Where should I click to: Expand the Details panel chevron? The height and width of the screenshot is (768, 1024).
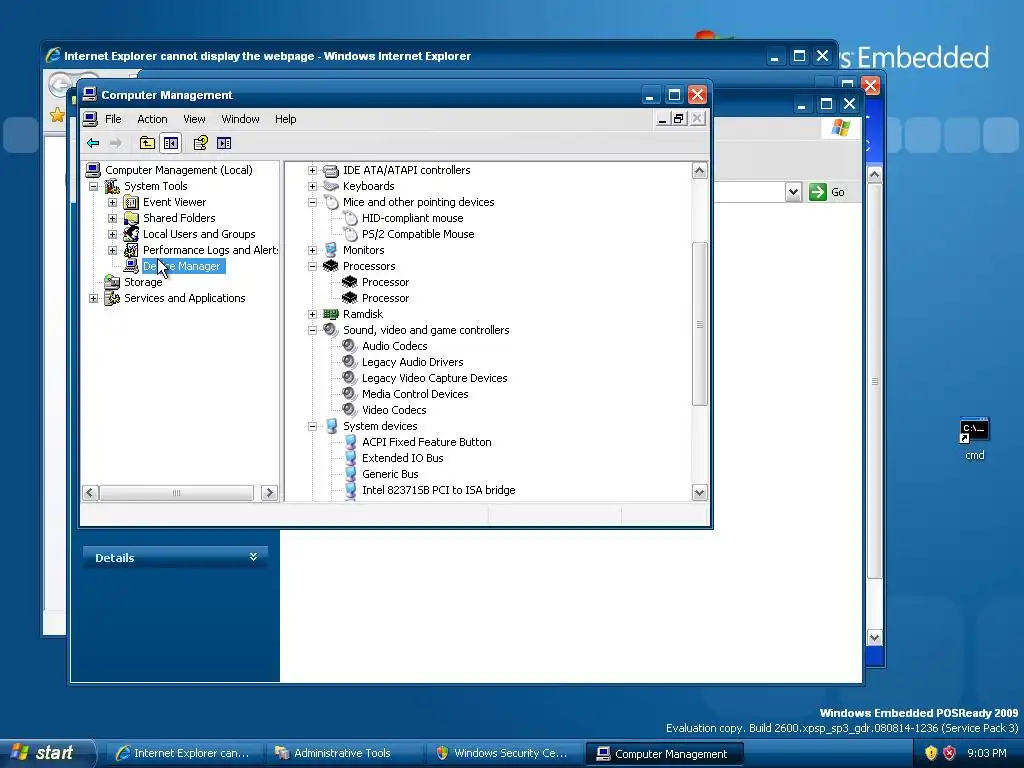253,557
